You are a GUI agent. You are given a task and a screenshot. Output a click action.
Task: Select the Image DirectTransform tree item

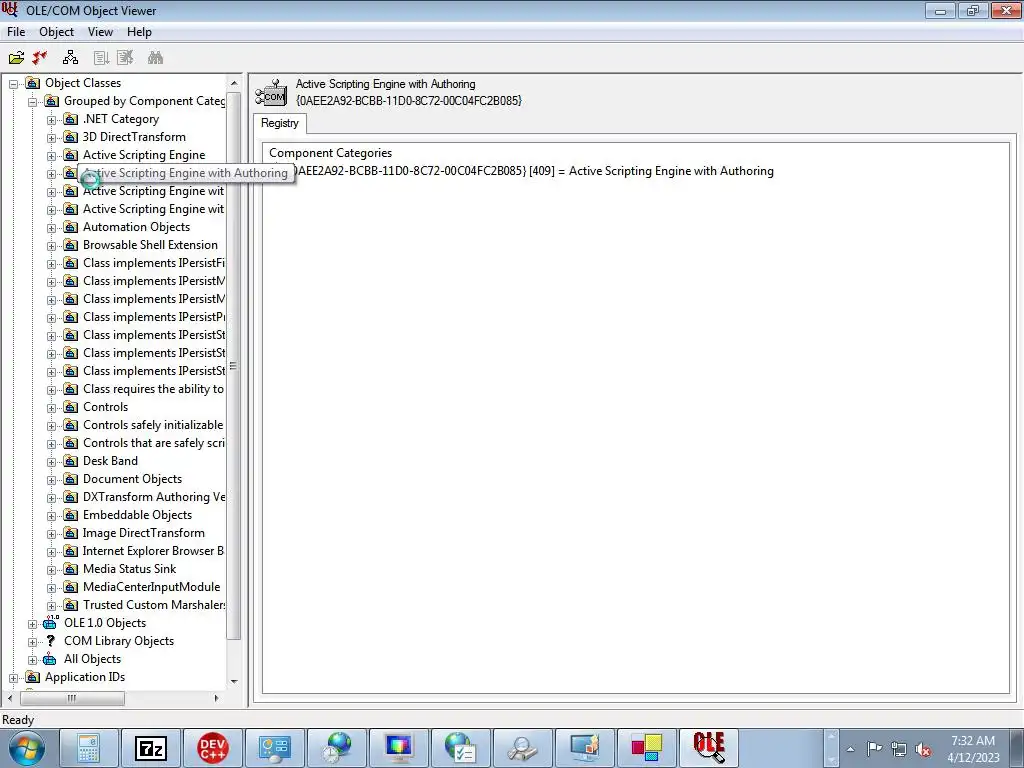pos(144,533)
